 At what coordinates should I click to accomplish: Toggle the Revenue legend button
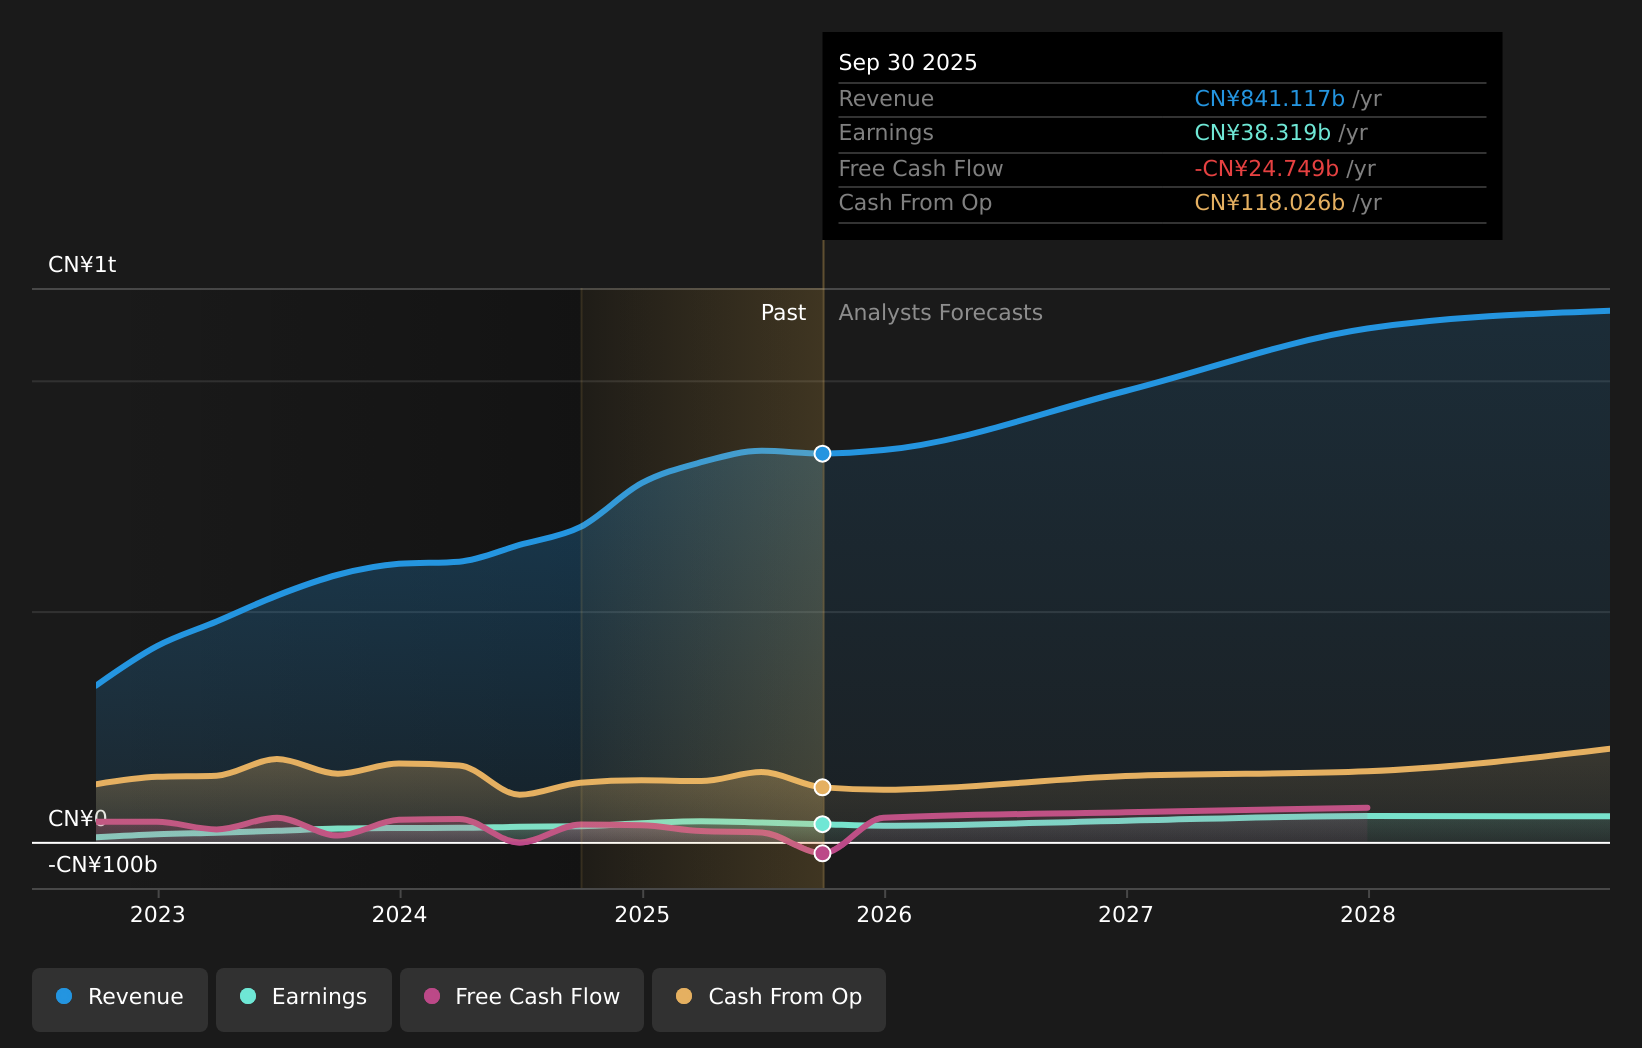120,998
